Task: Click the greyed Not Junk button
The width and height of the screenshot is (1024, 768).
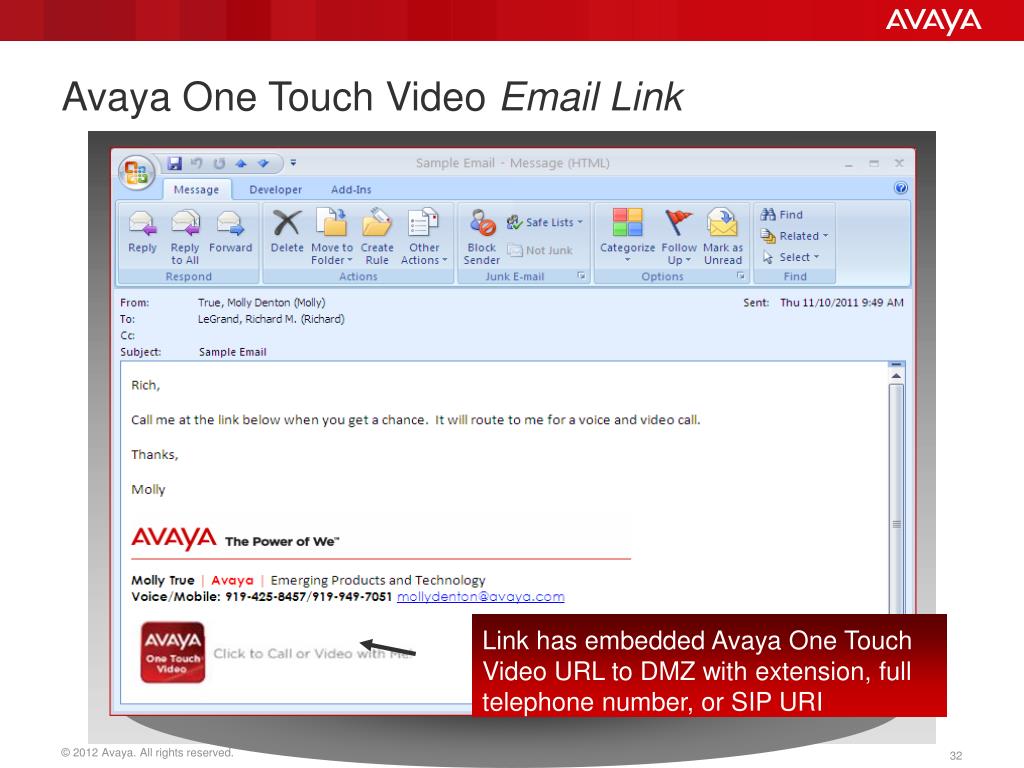Action: pos(540,250)
